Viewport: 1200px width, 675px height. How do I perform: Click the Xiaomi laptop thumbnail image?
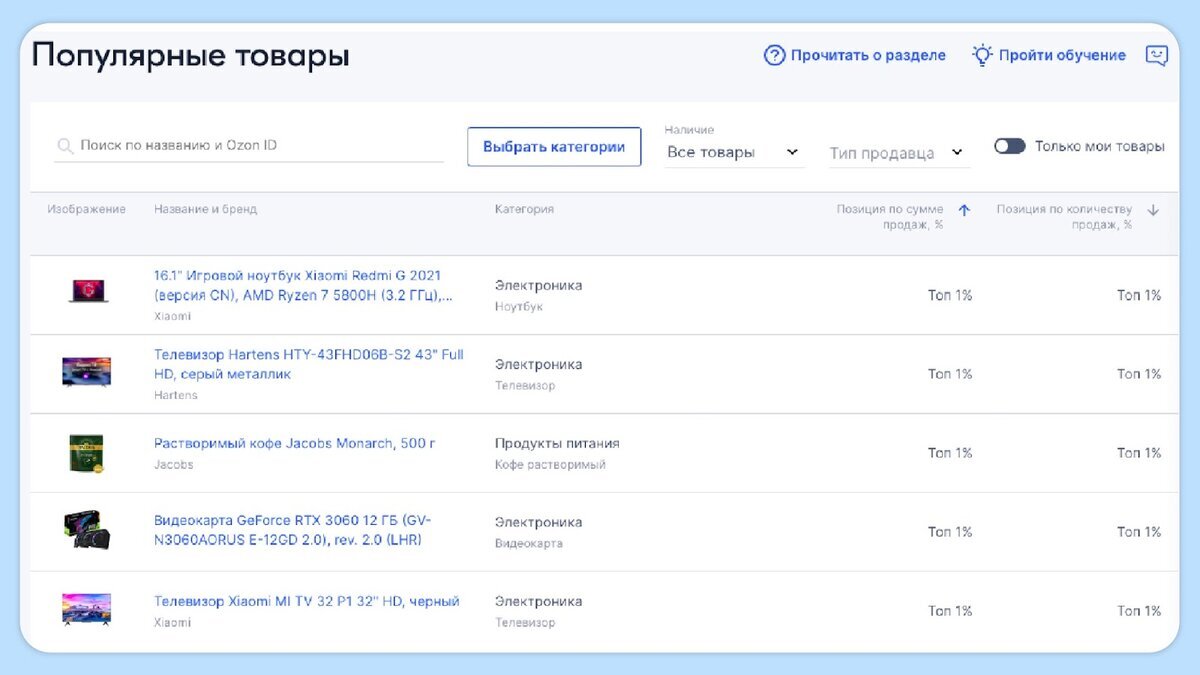(87, 290)
